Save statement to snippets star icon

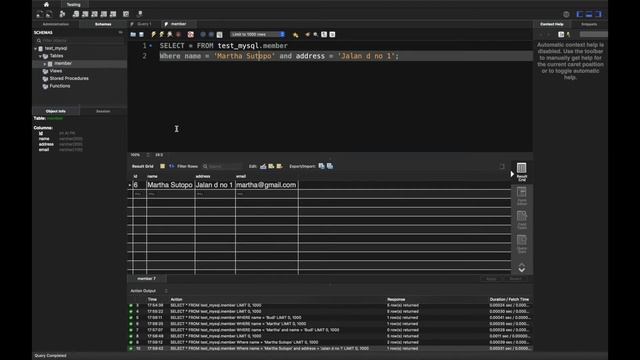(296, 35)
